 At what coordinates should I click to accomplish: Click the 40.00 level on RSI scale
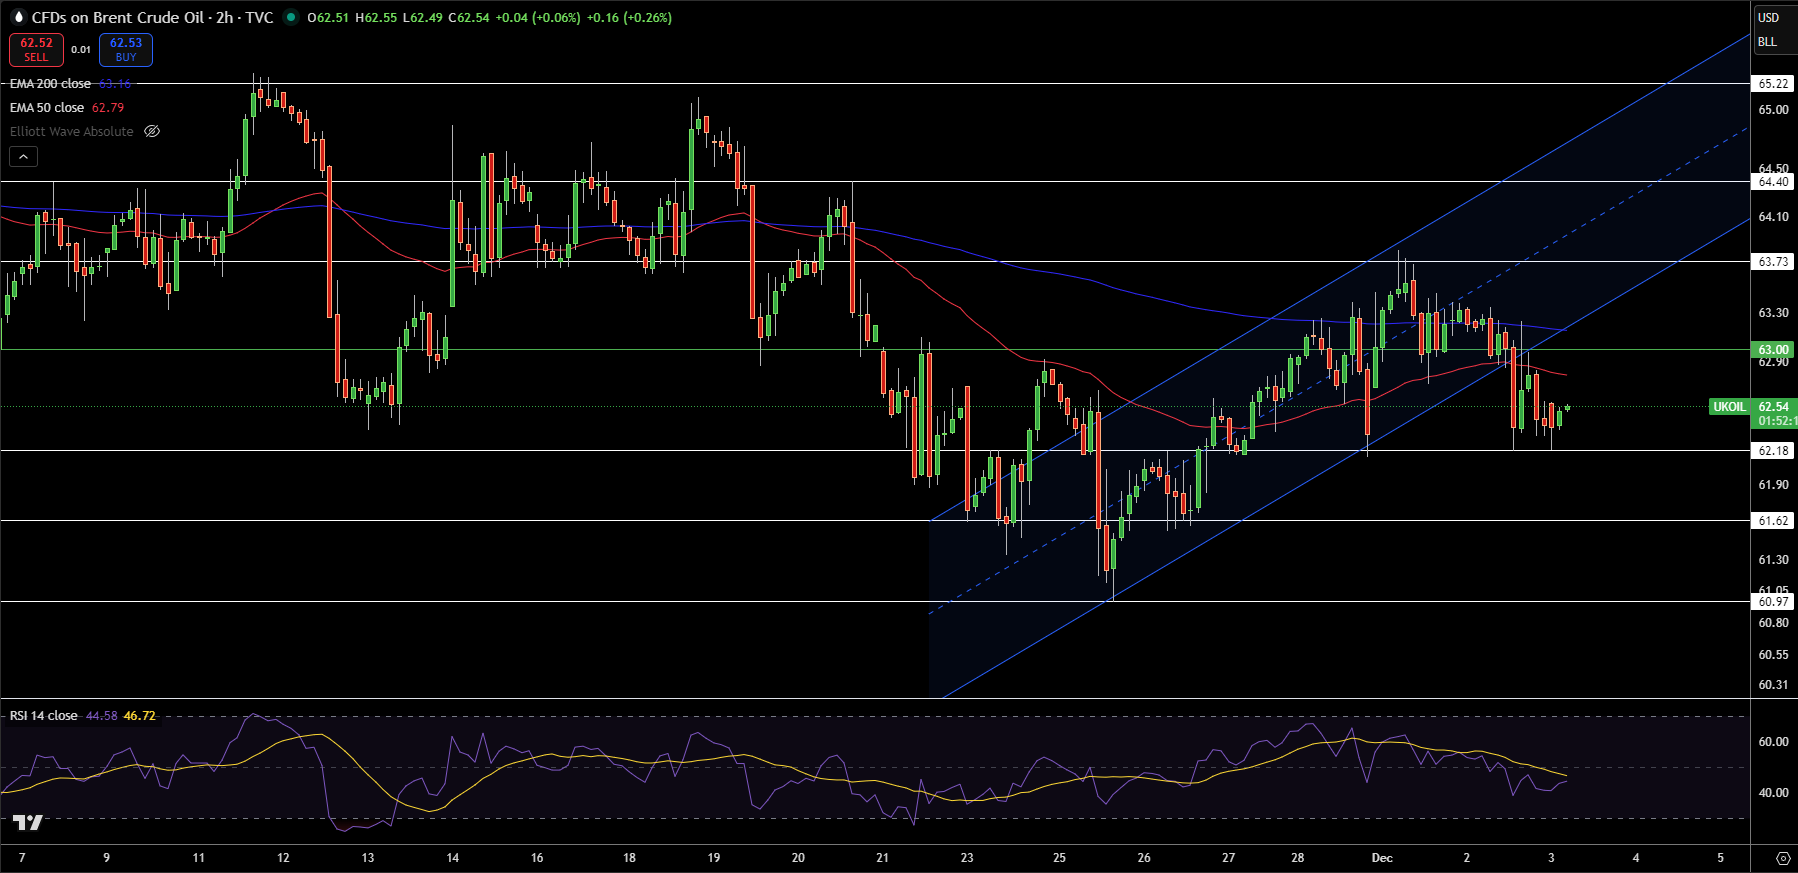coord(1774,793)
